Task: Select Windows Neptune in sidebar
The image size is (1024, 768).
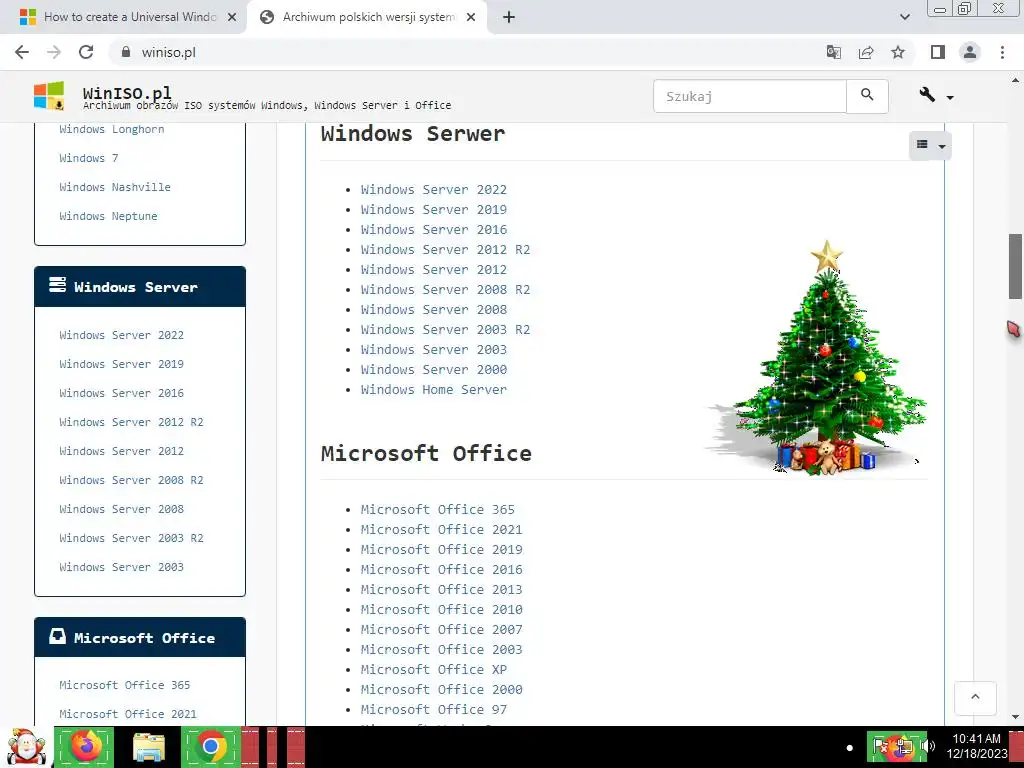Action: coord(108,216)
